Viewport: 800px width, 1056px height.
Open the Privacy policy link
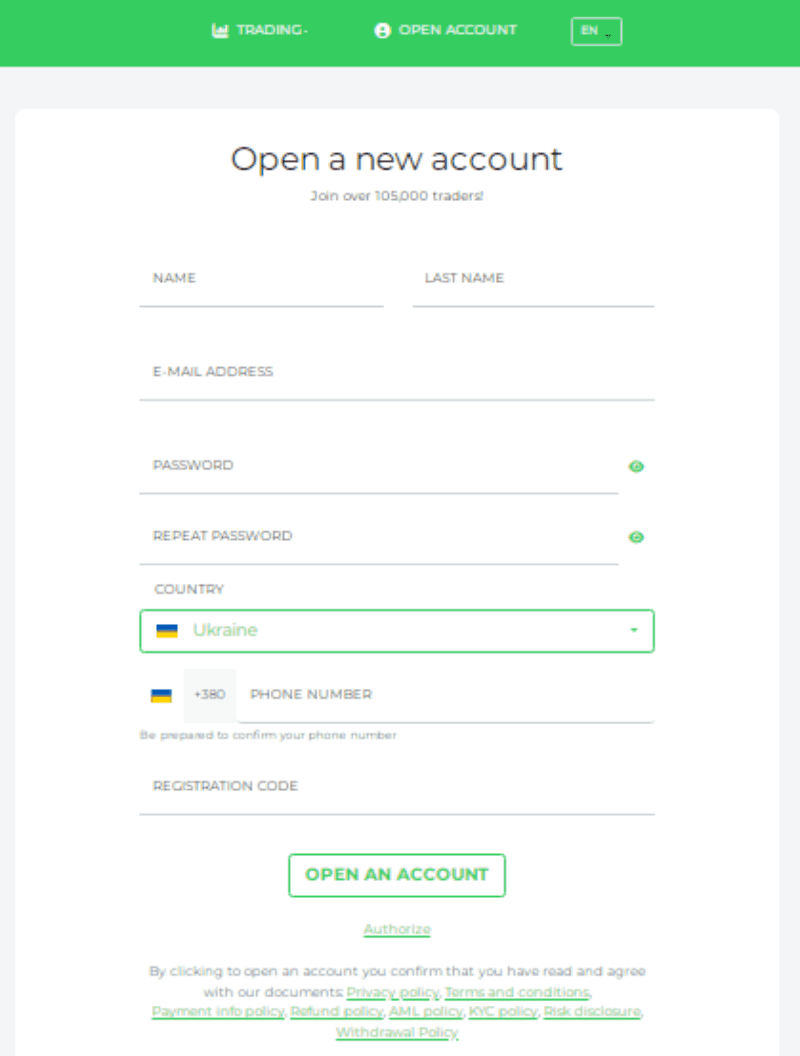[x=392, y=992]
